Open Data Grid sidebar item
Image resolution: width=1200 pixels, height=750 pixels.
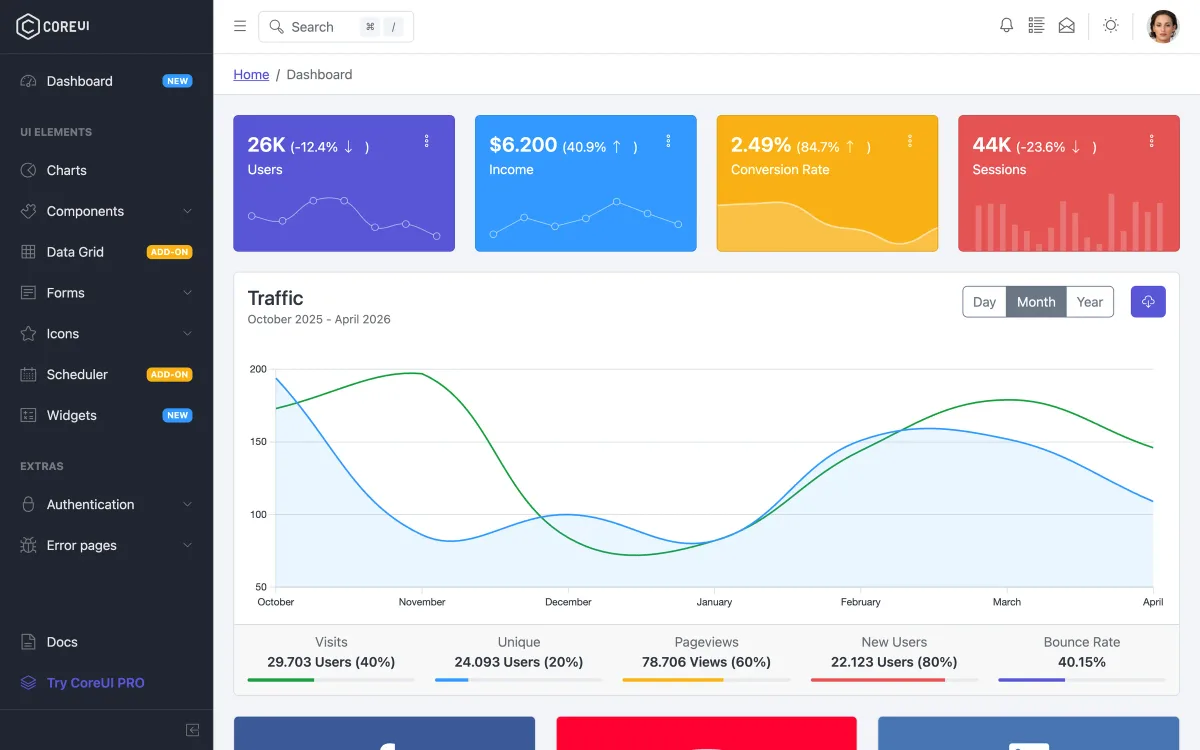[106, 252]
